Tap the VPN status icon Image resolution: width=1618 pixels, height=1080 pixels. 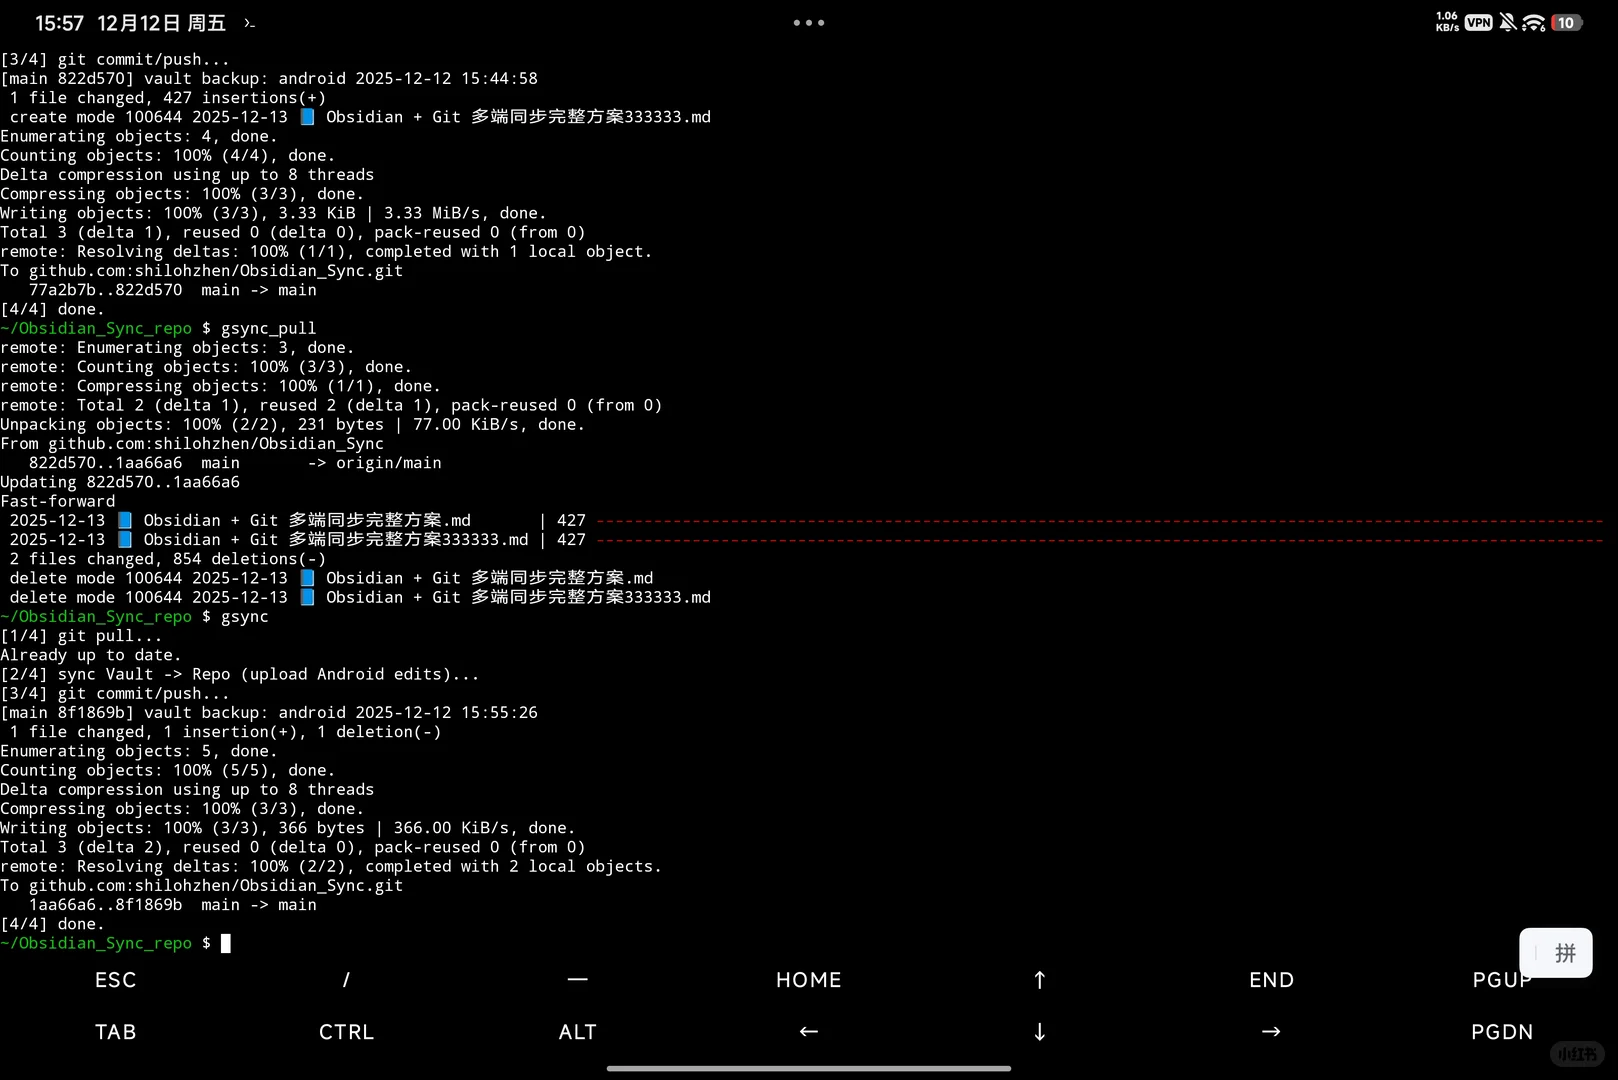click(1477, 22)
